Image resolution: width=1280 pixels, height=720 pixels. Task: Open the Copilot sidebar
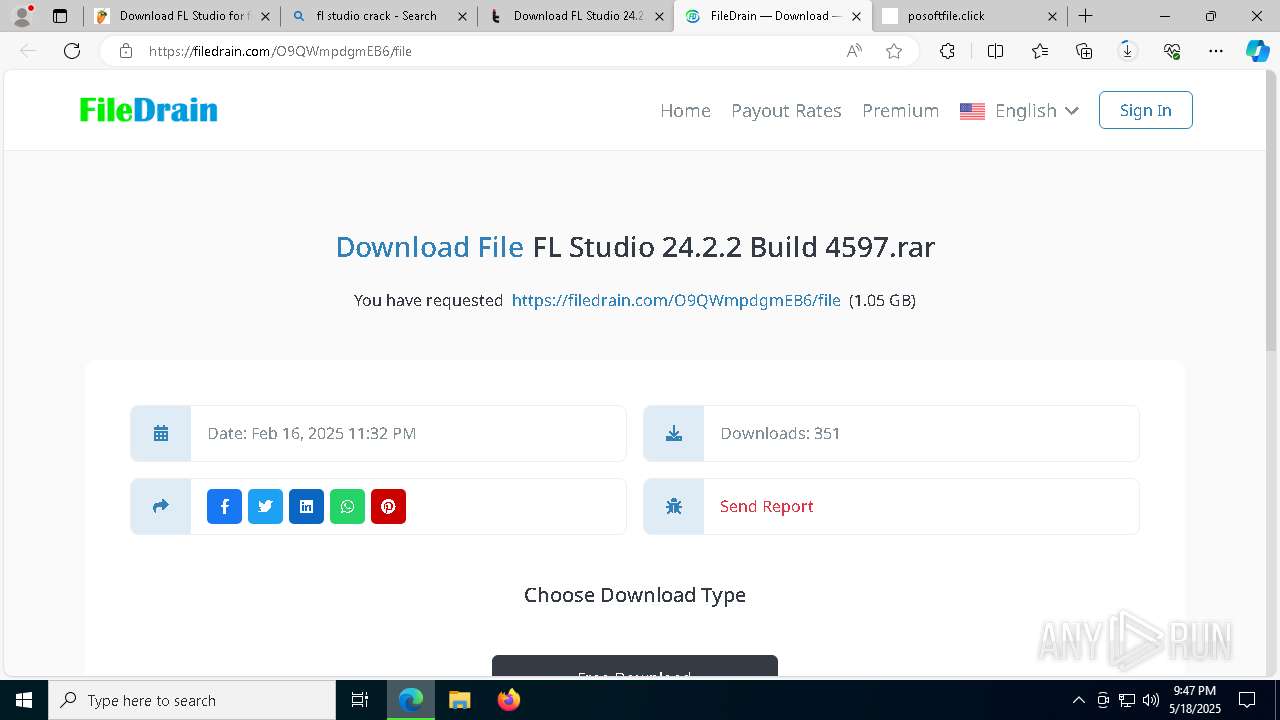1257,51
